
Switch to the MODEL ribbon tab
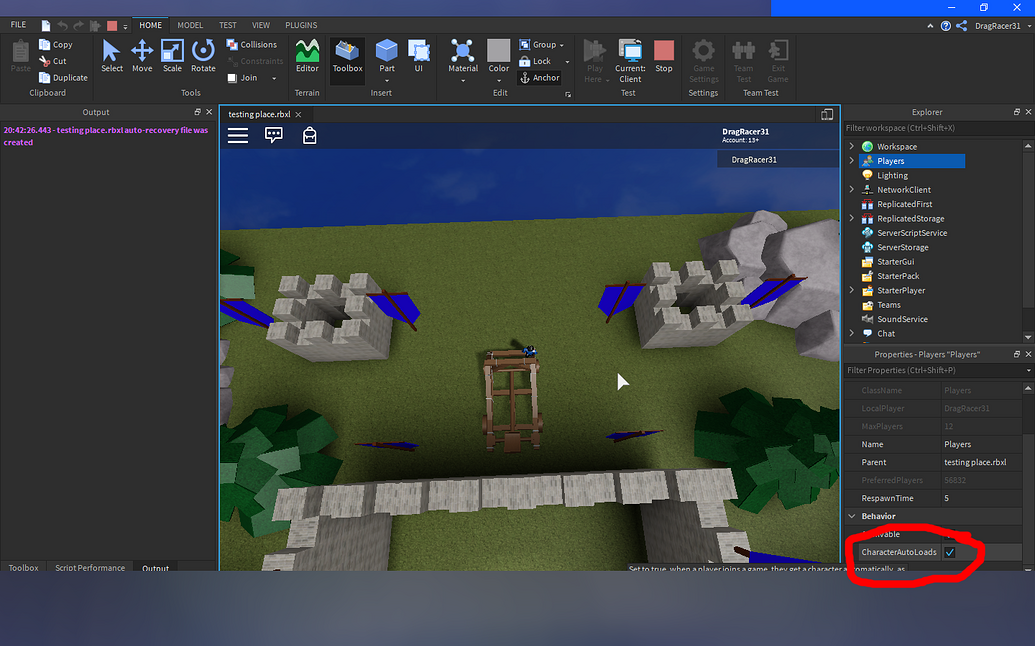pyautogui.click(x=190, y=25)
